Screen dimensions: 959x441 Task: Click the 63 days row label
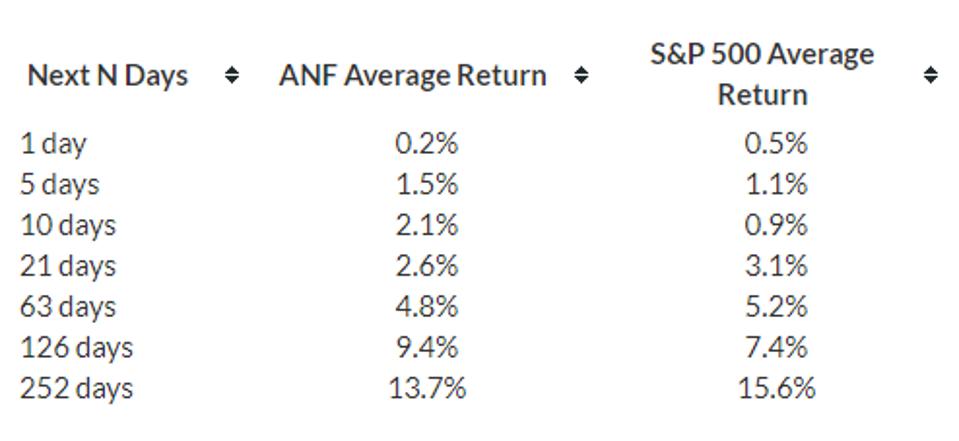pos(68,307)
